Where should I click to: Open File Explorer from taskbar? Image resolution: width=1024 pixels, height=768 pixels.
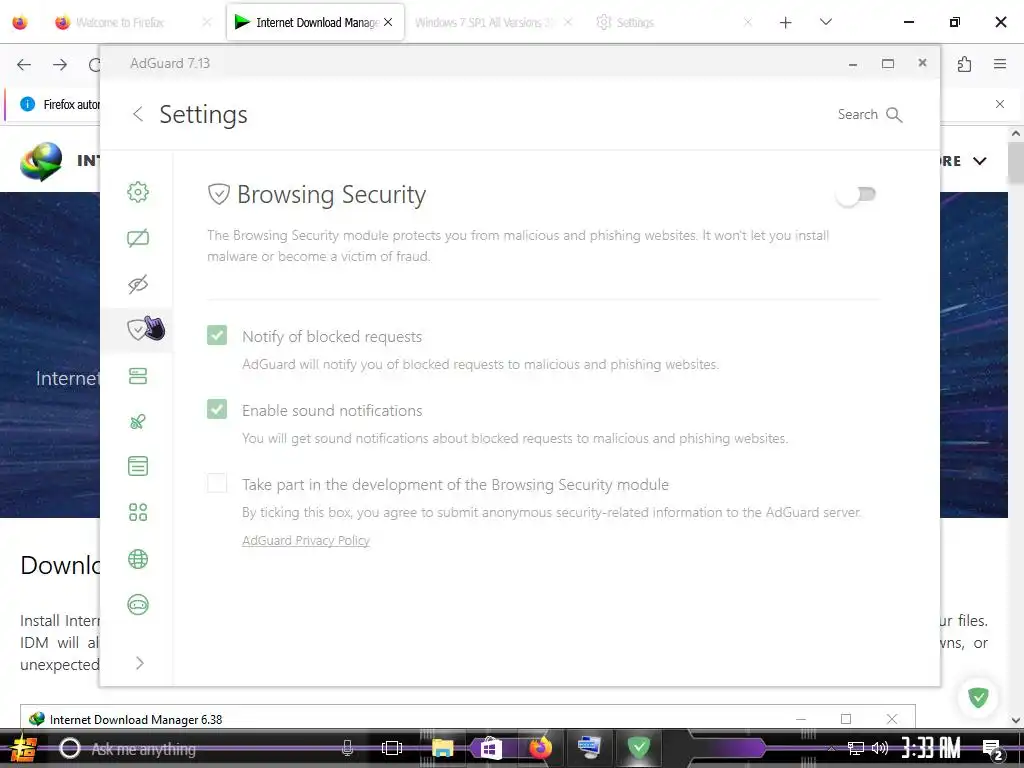click(442, 748)
